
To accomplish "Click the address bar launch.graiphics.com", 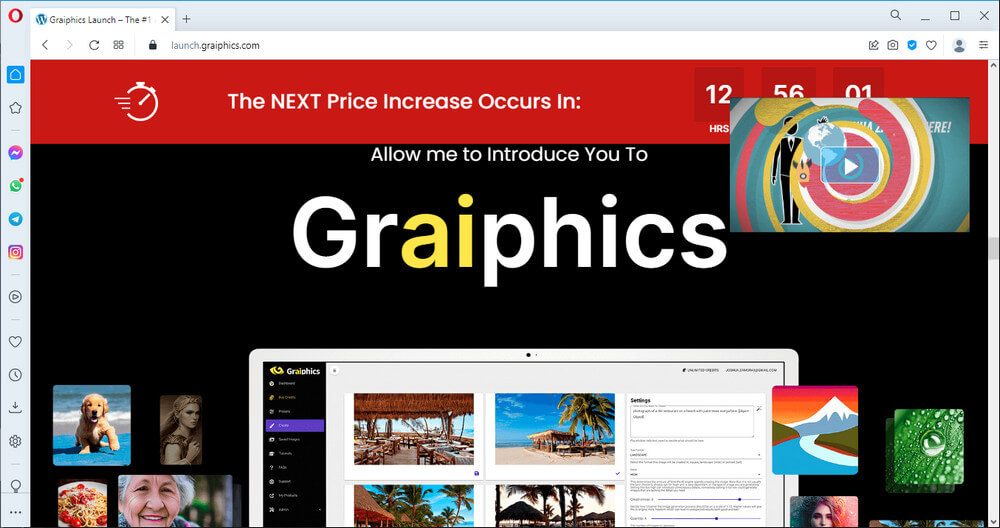I will click(x=215, y=45).
